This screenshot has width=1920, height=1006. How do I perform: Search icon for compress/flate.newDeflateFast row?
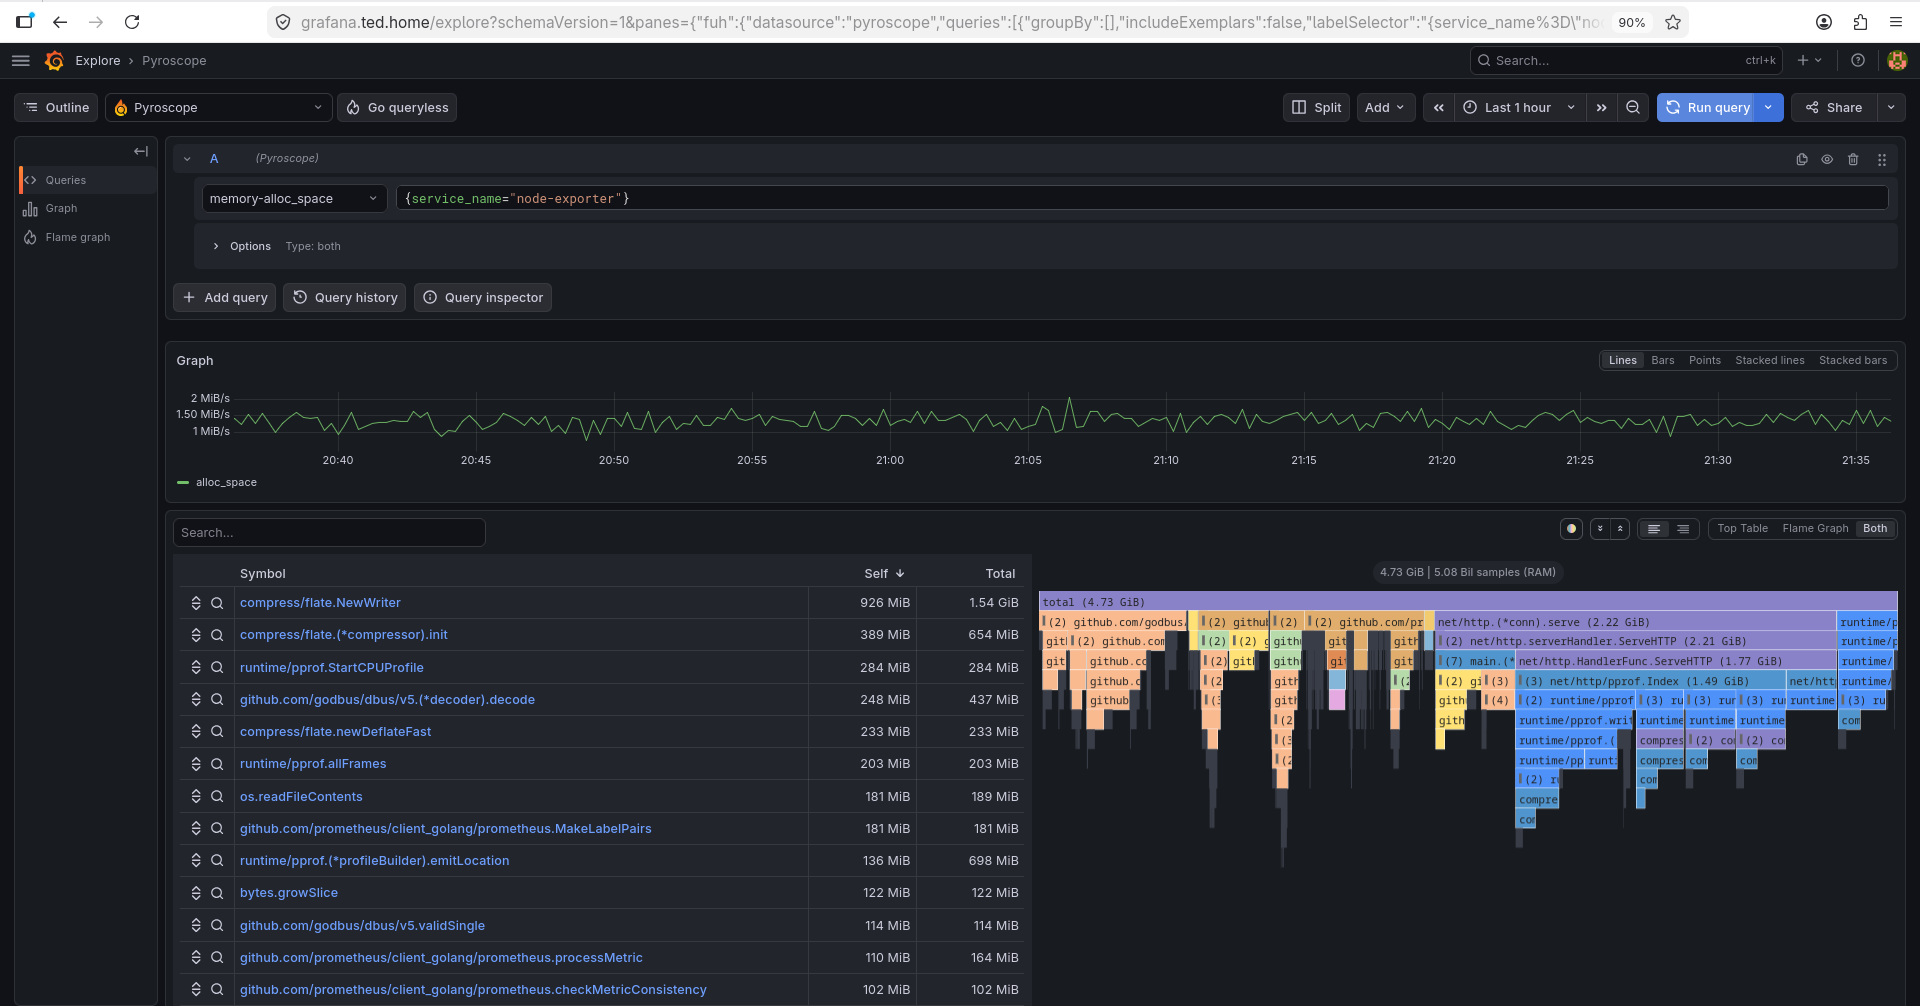click(217, 732)
